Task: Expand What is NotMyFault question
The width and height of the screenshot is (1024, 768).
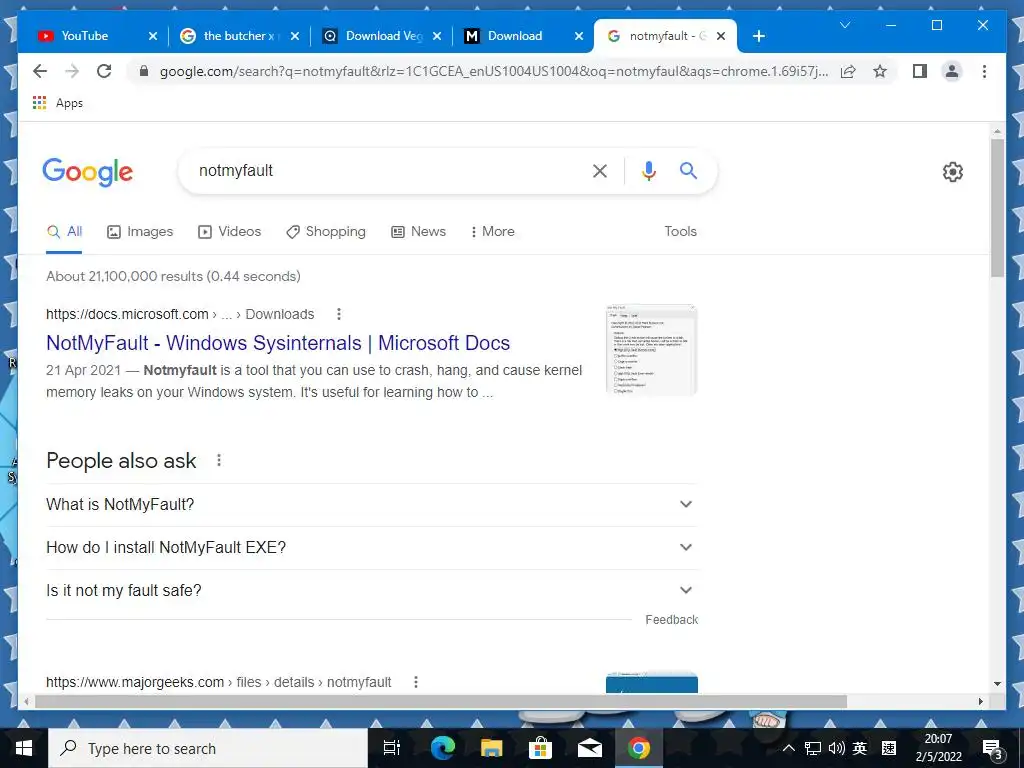Action: [372, 505]
